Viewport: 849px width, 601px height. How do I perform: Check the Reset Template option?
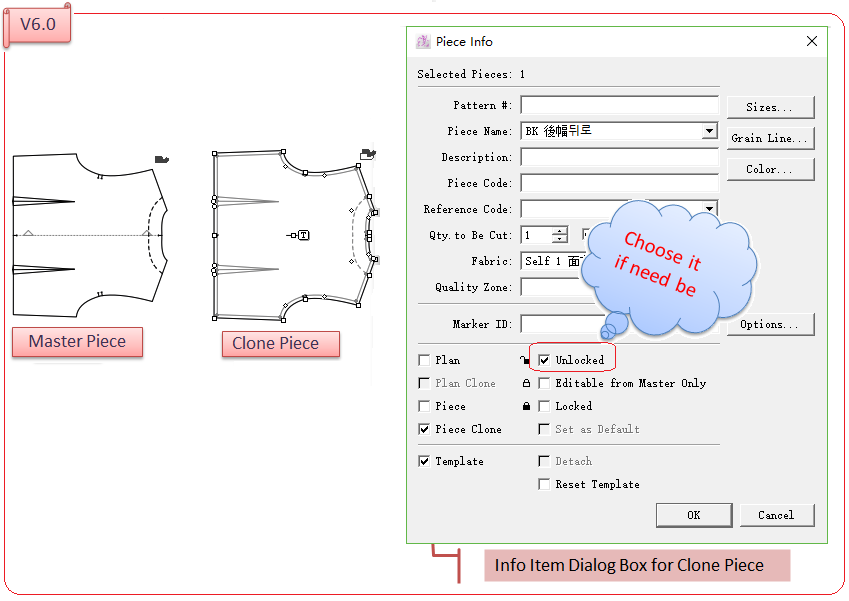[544, 484]
